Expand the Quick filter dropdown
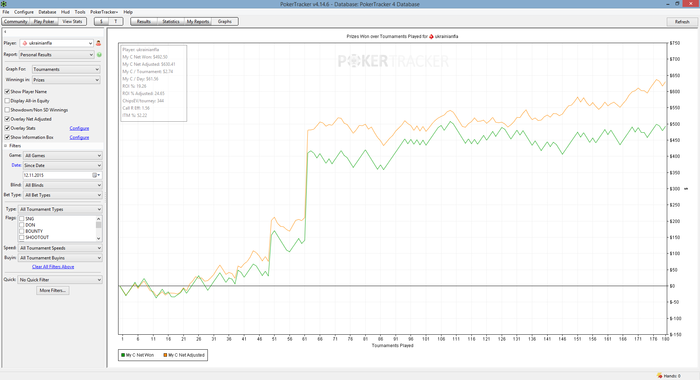Viewport: 700px width, 380px height. (60, 280)
